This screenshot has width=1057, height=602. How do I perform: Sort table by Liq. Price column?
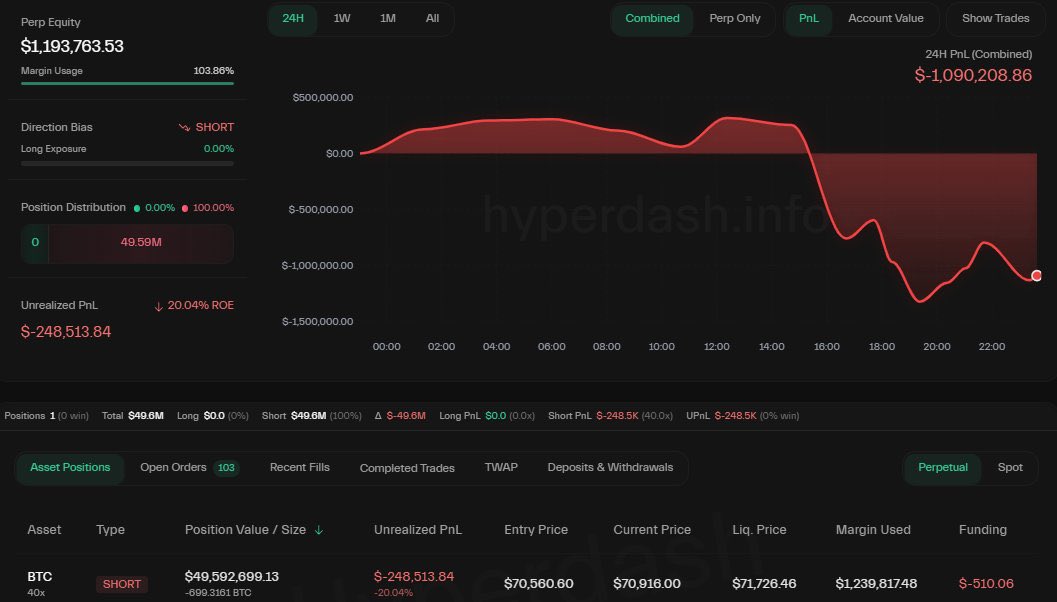[759, 530]
